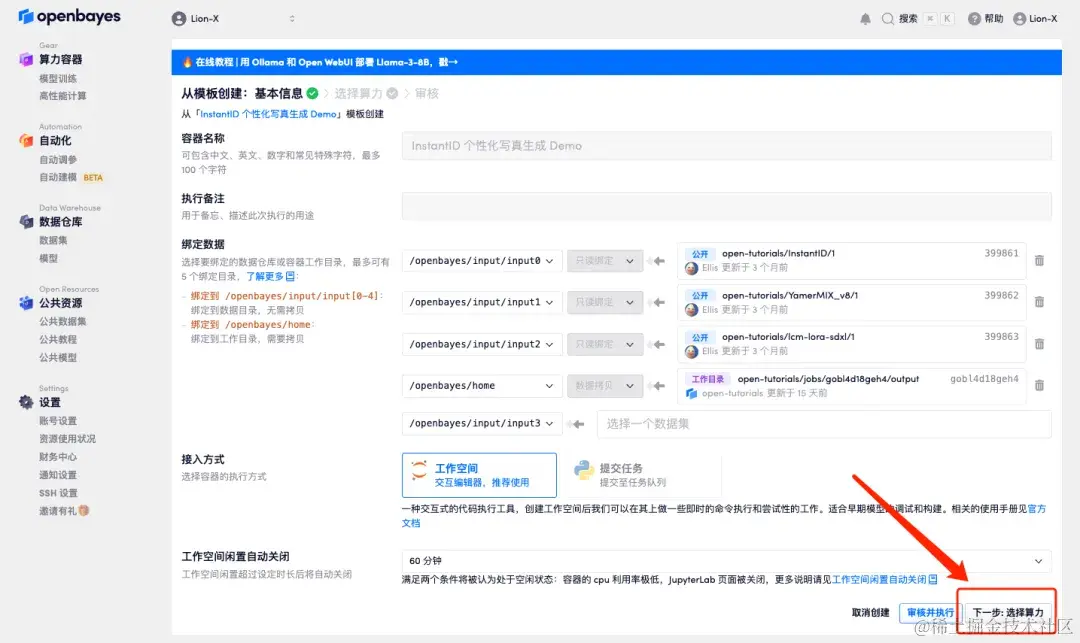This screenshot has width=1080, height=643.
Task: Click the arrow next to input1 binding
Action: tap(659, 302)
